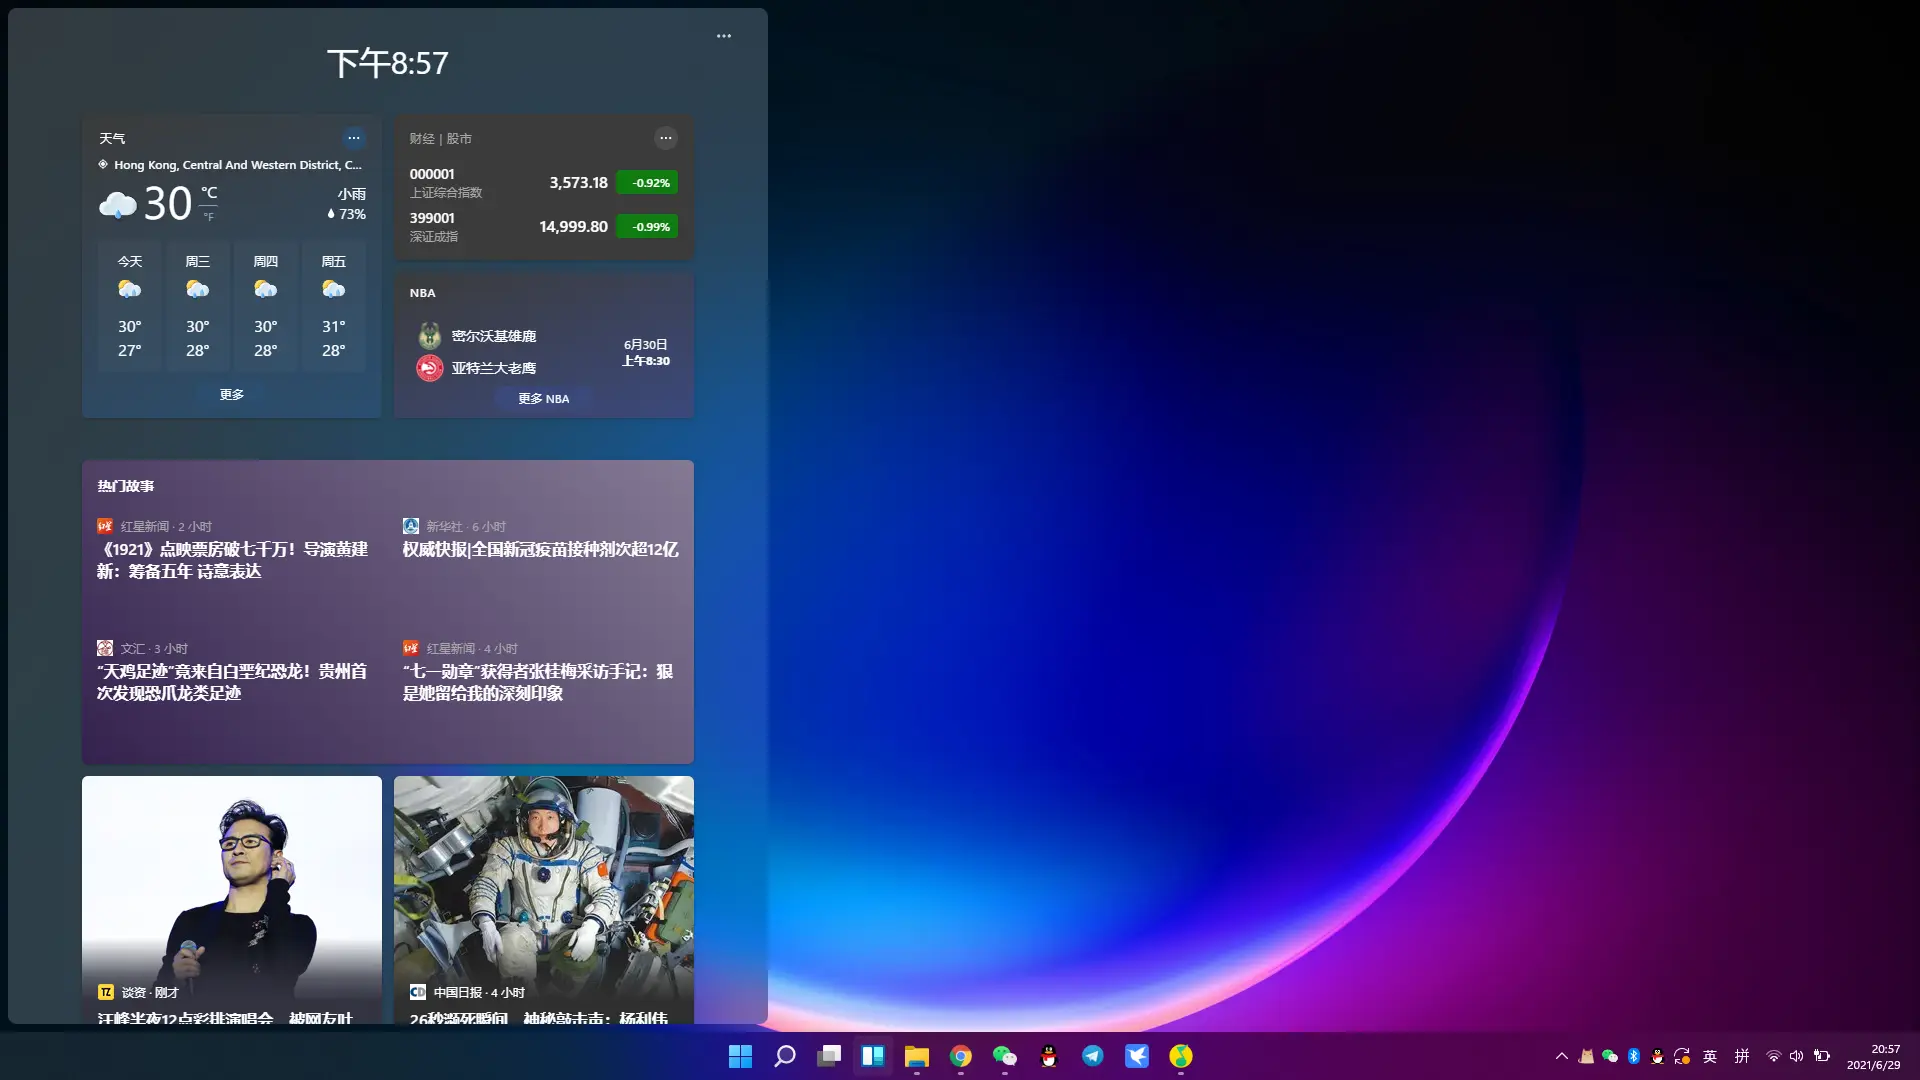Click 热门故事 section header
This screenshot has width=1920, height=1080.
tap(126, 487)
